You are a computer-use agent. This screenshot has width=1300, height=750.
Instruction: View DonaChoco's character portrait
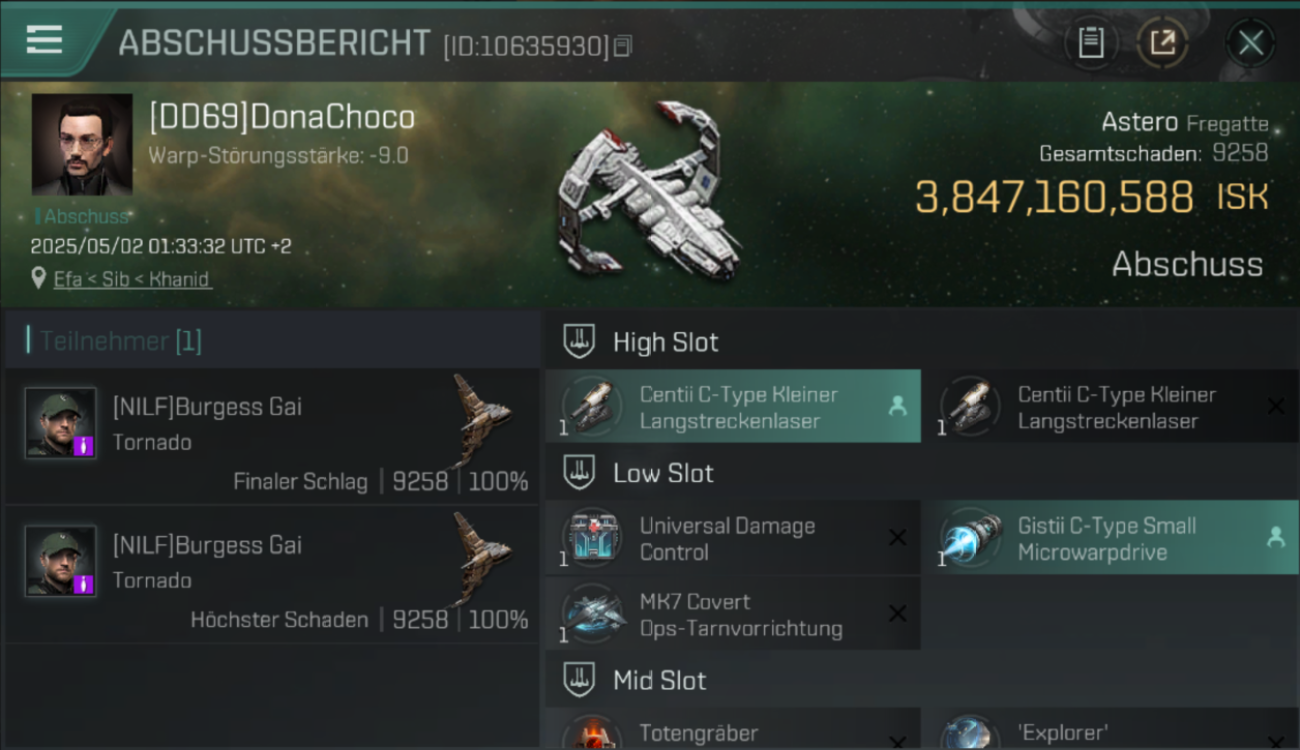coord(82,144)
